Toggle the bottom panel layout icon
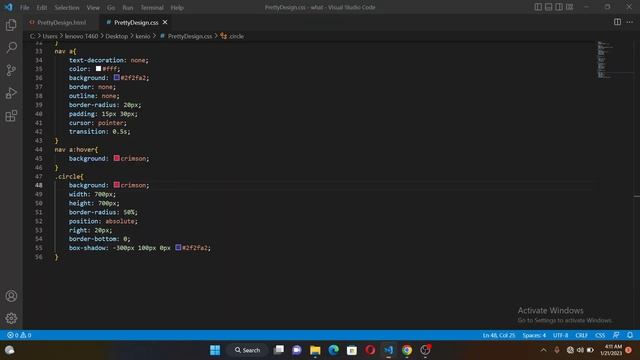Screen dimensions: 640x360 (549, 7)
